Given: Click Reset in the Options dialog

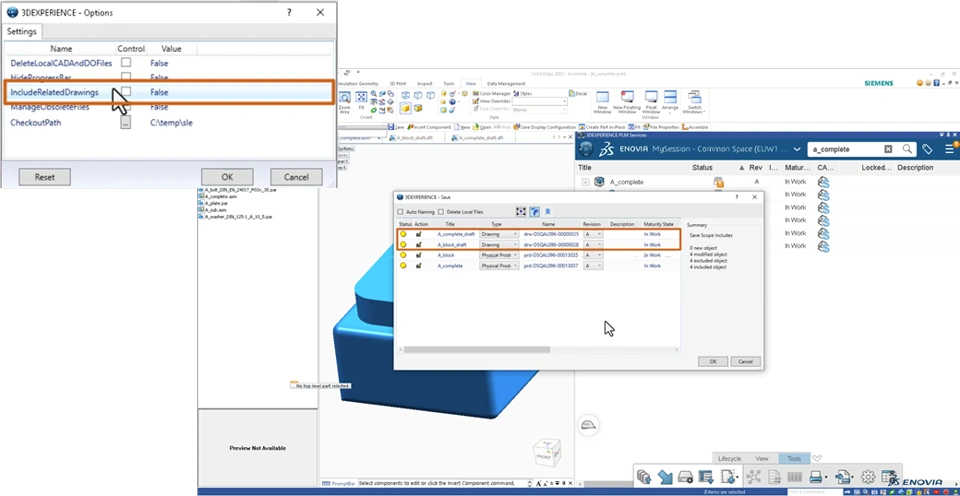Looking at the screenshot, I should point(45,177).
